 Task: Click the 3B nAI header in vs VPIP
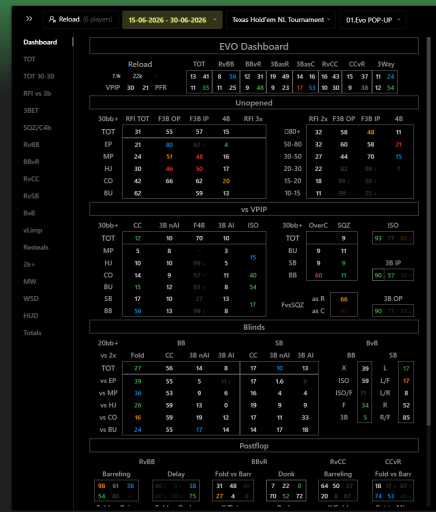pos(169,225)
